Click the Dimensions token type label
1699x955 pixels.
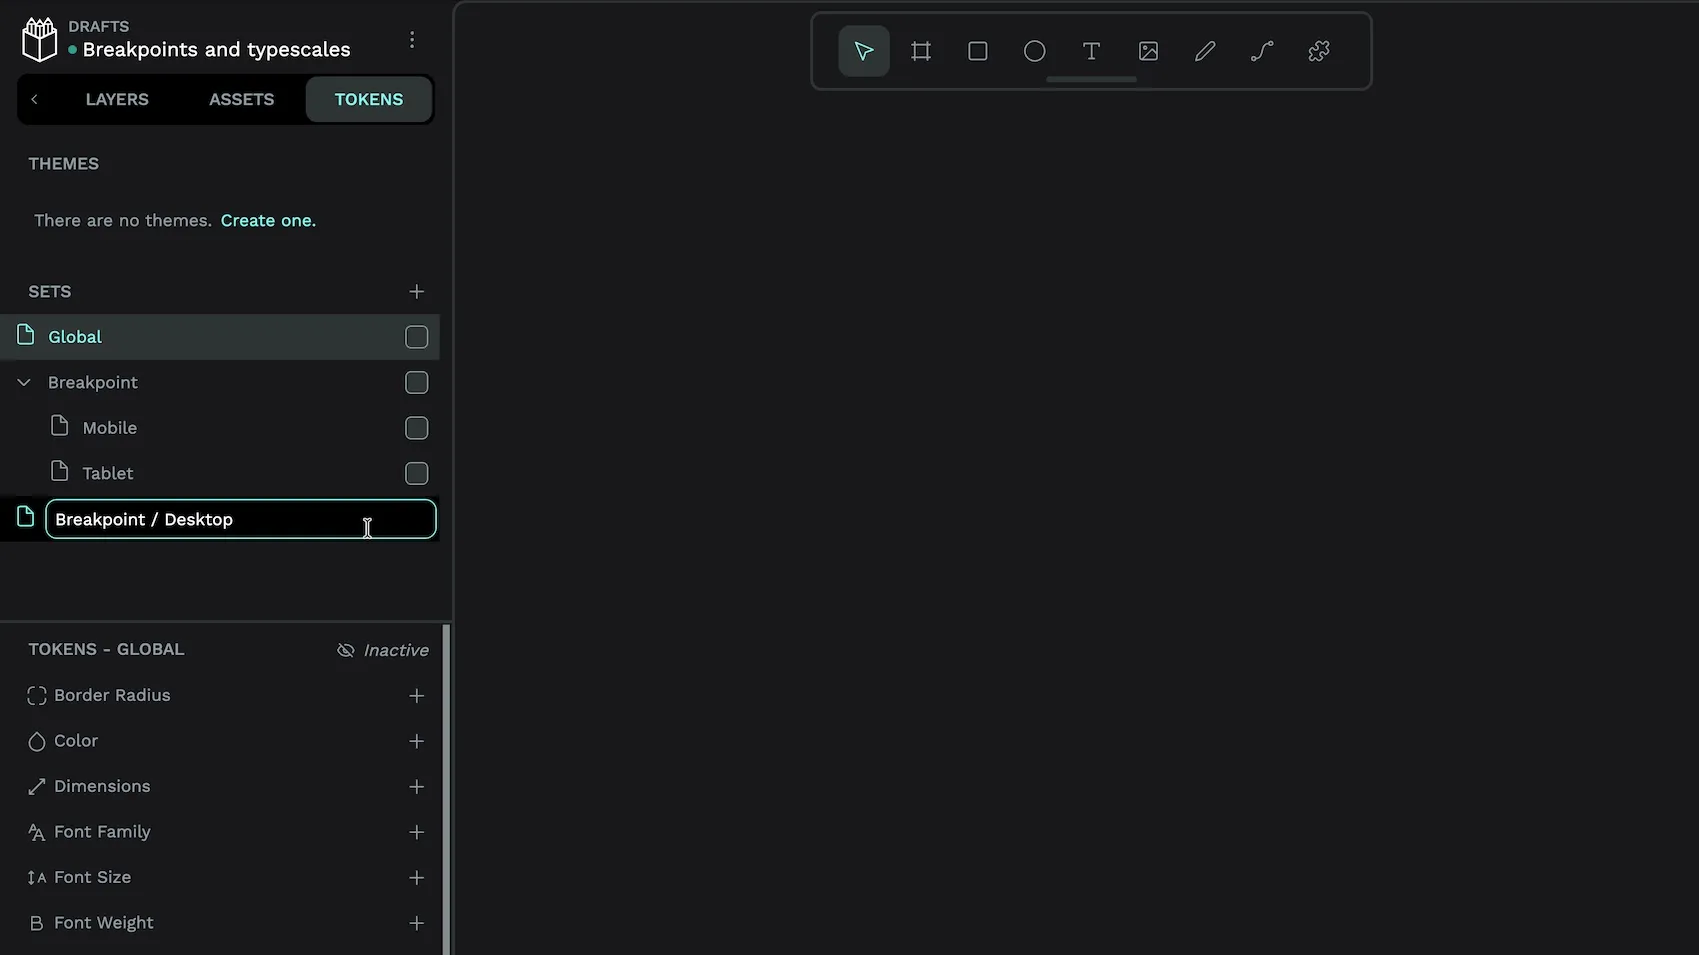[x=102, y=786]
